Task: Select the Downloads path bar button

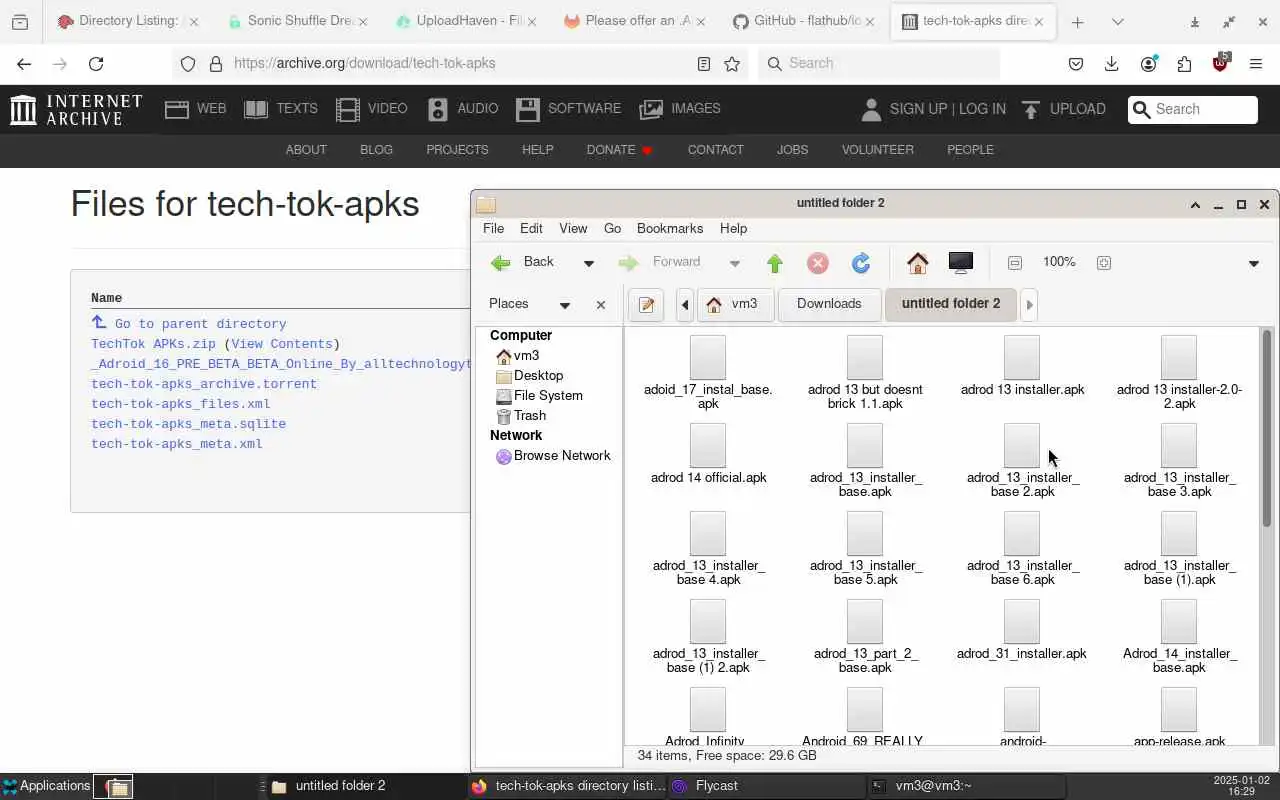Action: tap(829, 305)
